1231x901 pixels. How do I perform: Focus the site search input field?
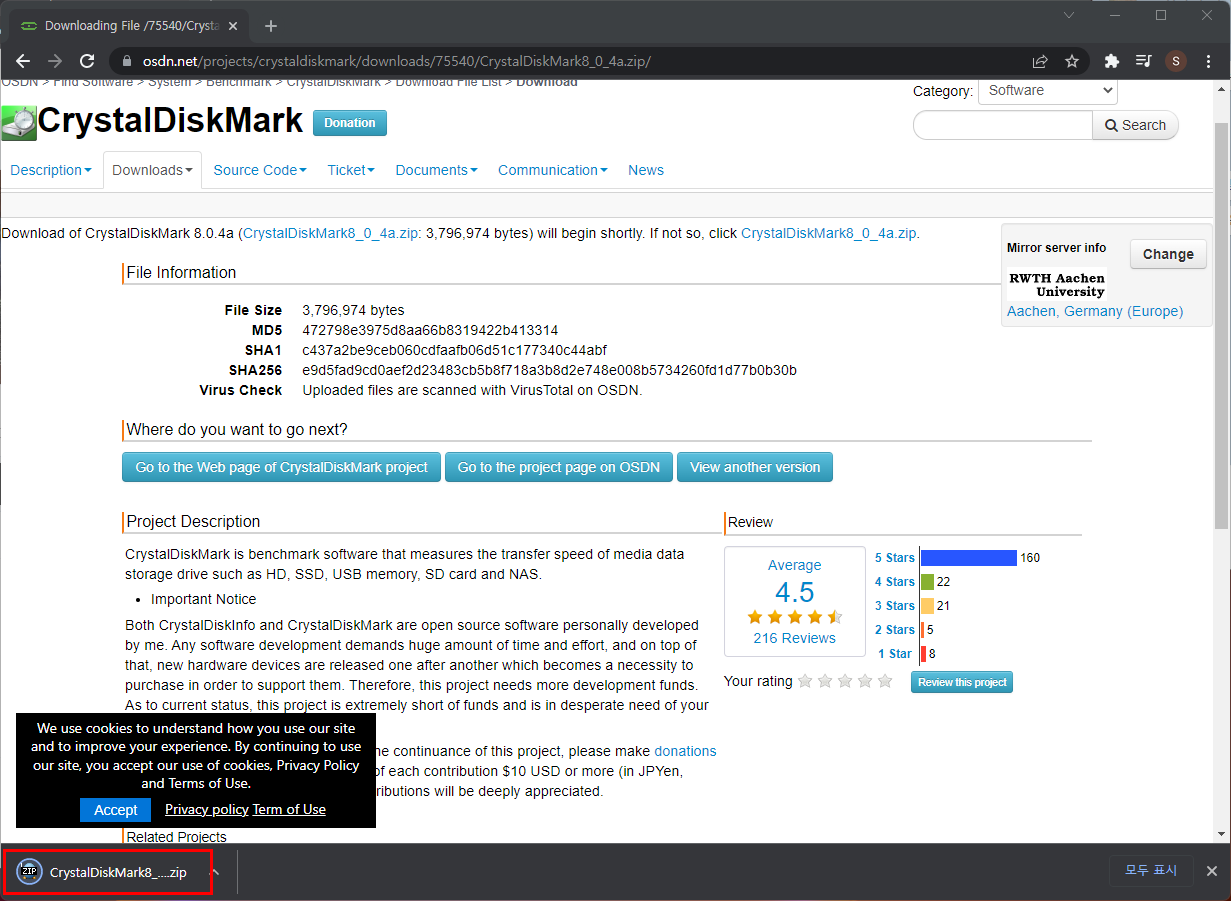pos(1003,125)
